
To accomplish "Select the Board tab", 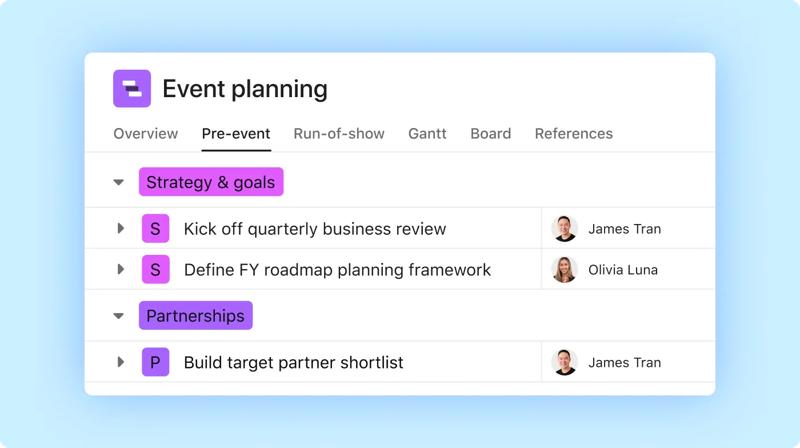I will [x=490, y=134].
